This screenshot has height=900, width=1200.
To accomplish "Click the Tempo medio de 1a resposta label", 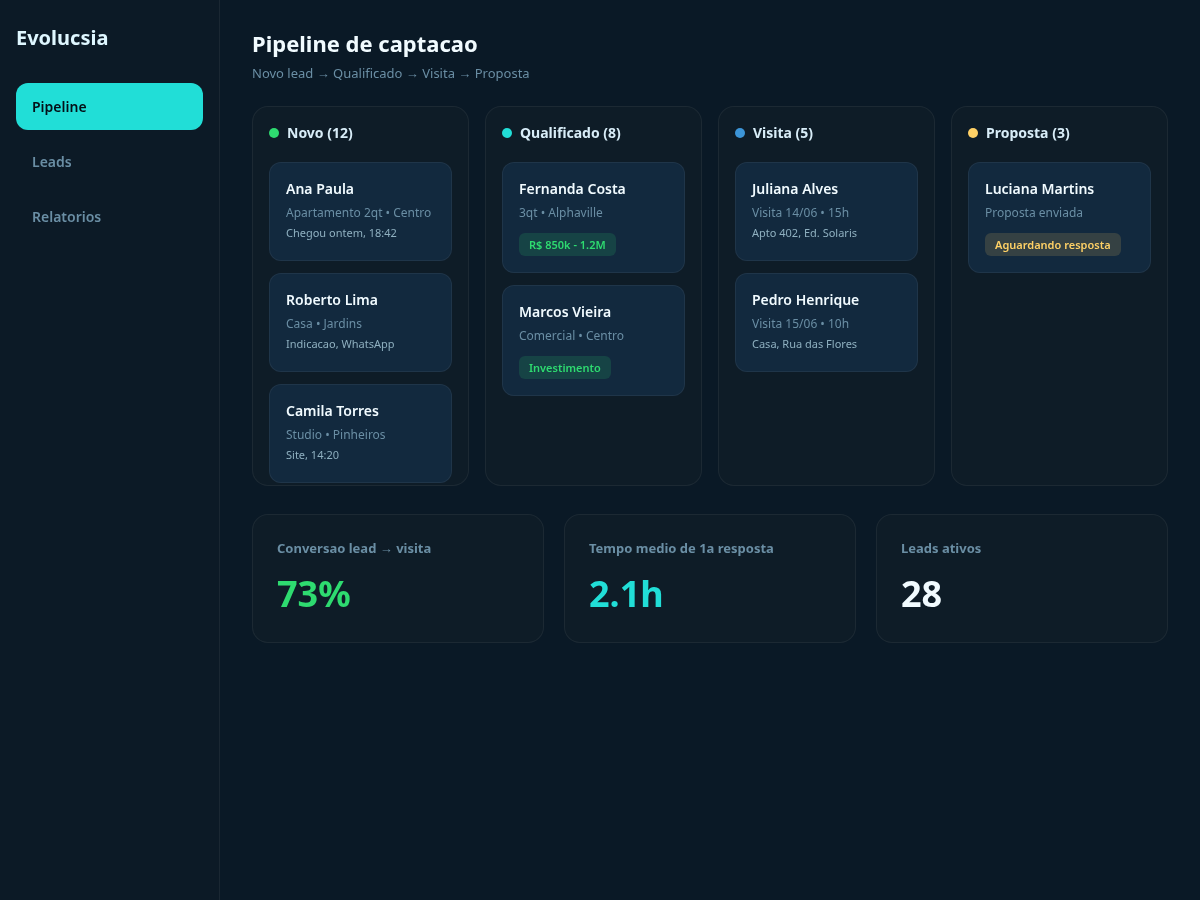I will pyautogui.click(x=681, y=549).
